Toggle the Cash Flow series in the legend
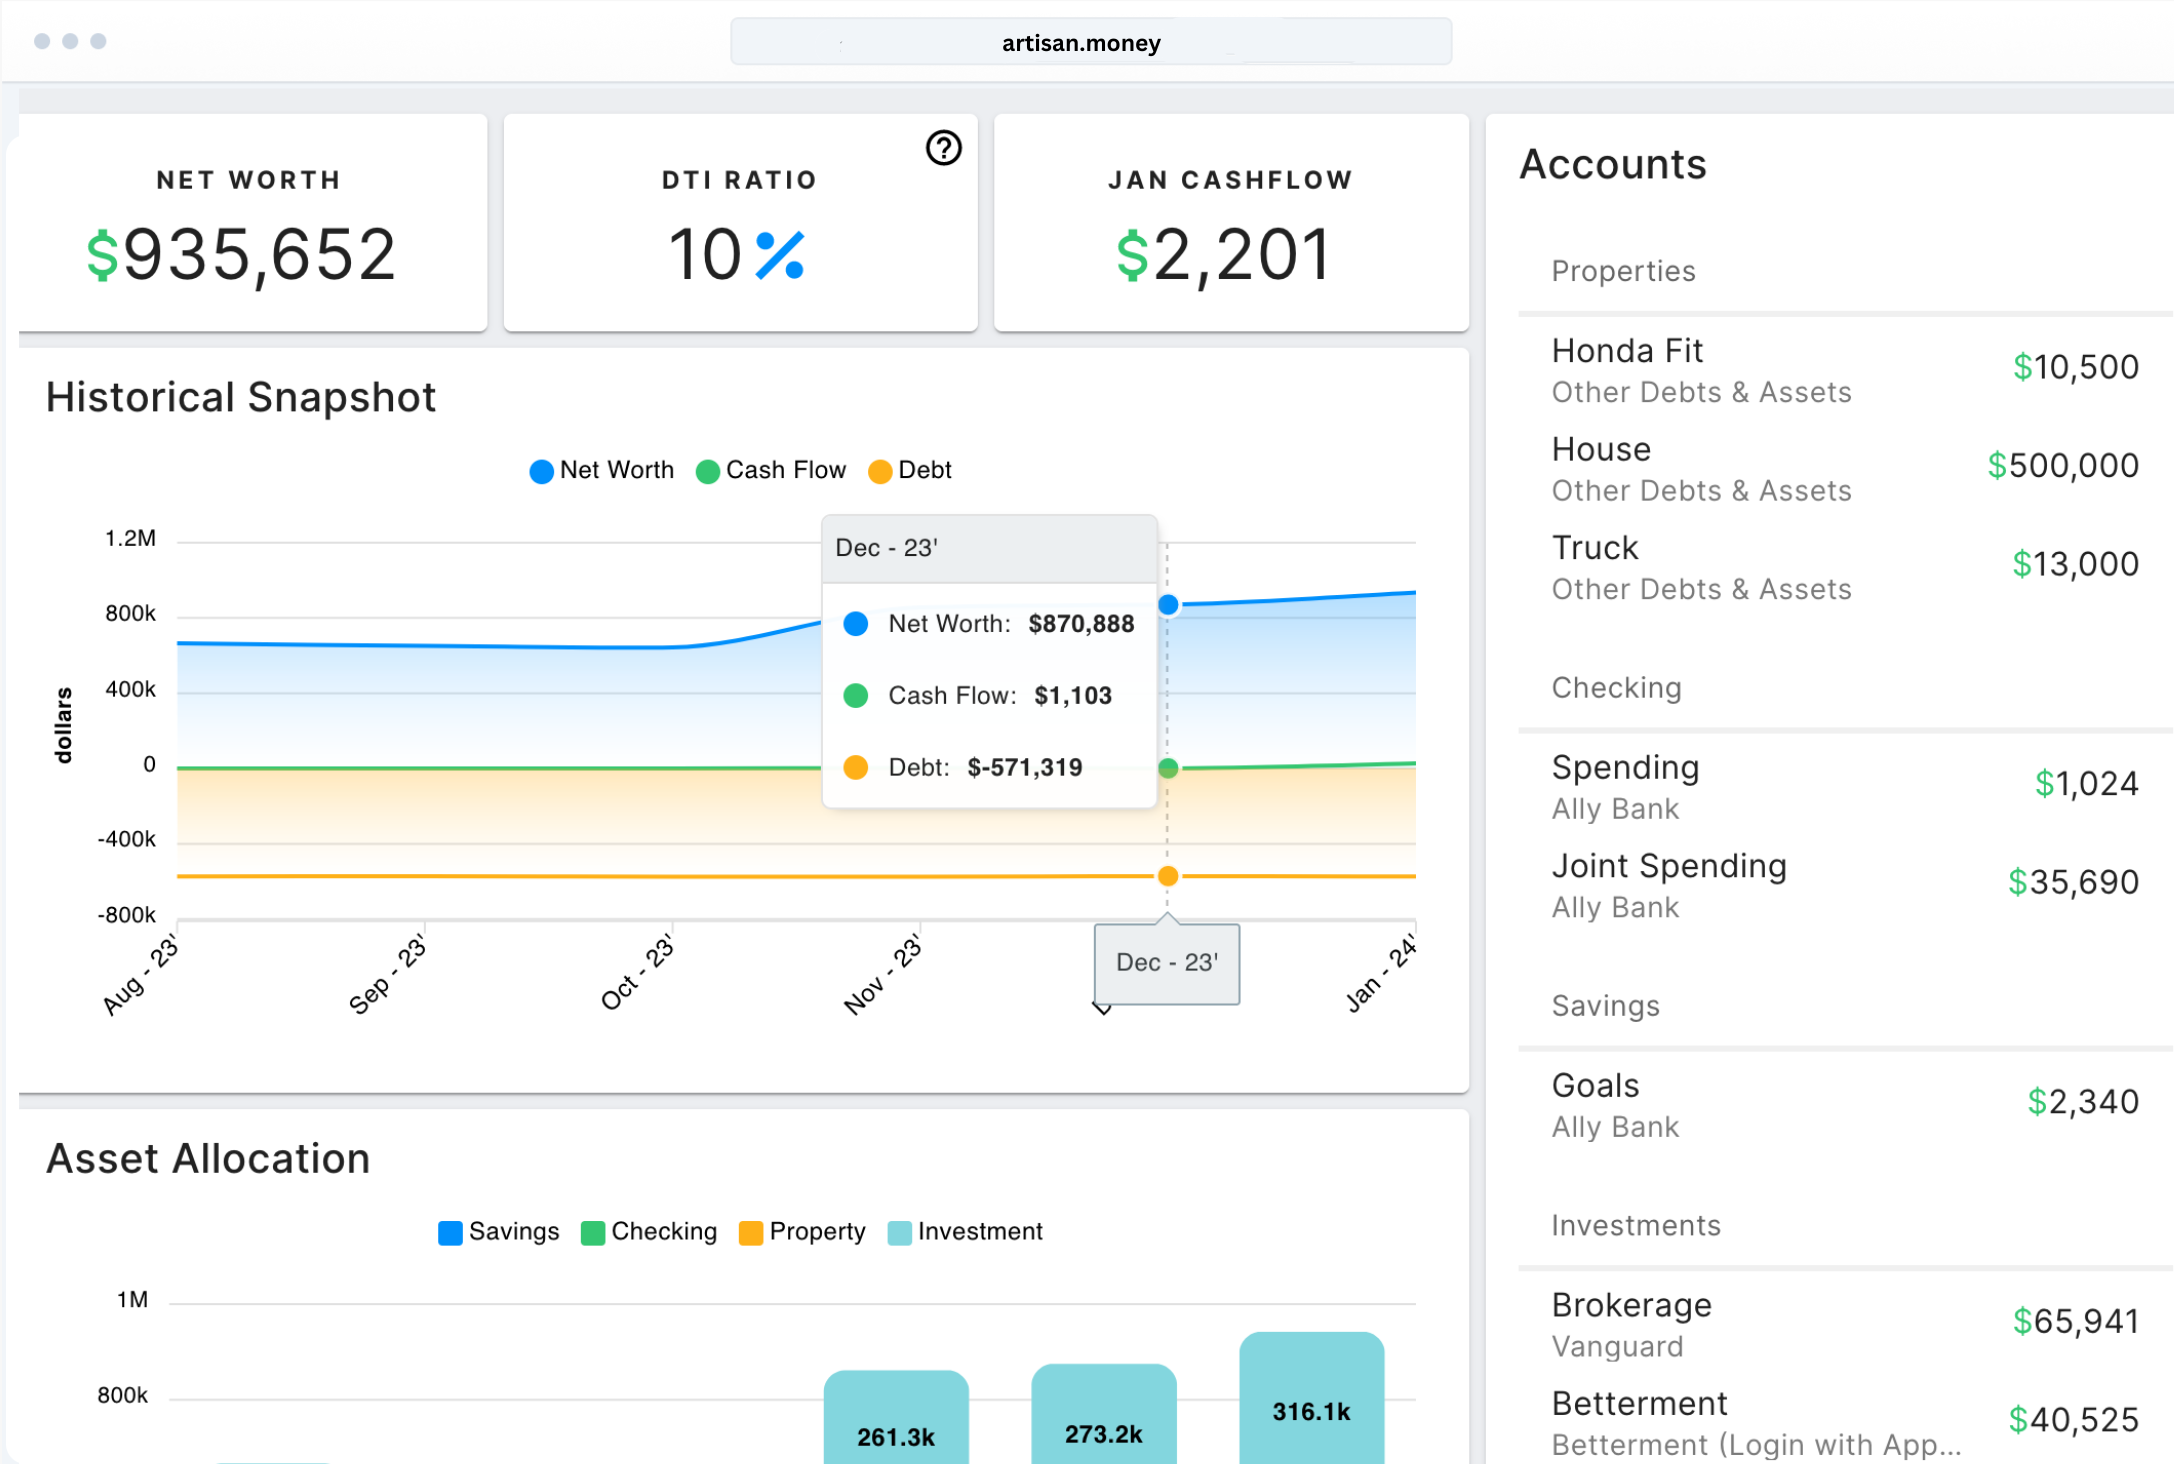 pyautogui.click(x=772, y=470)
